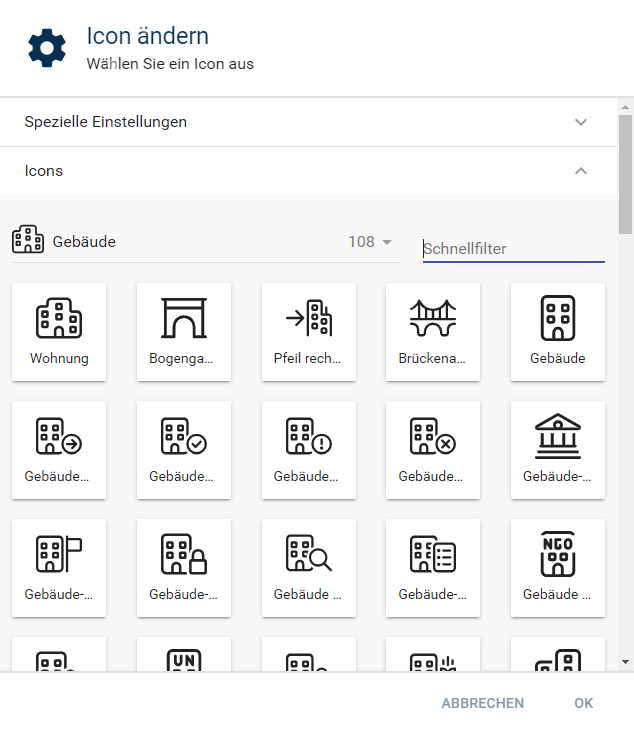Choose the columned bank building icon
This screenshot has height=735, width=634.
click(557, 449)
